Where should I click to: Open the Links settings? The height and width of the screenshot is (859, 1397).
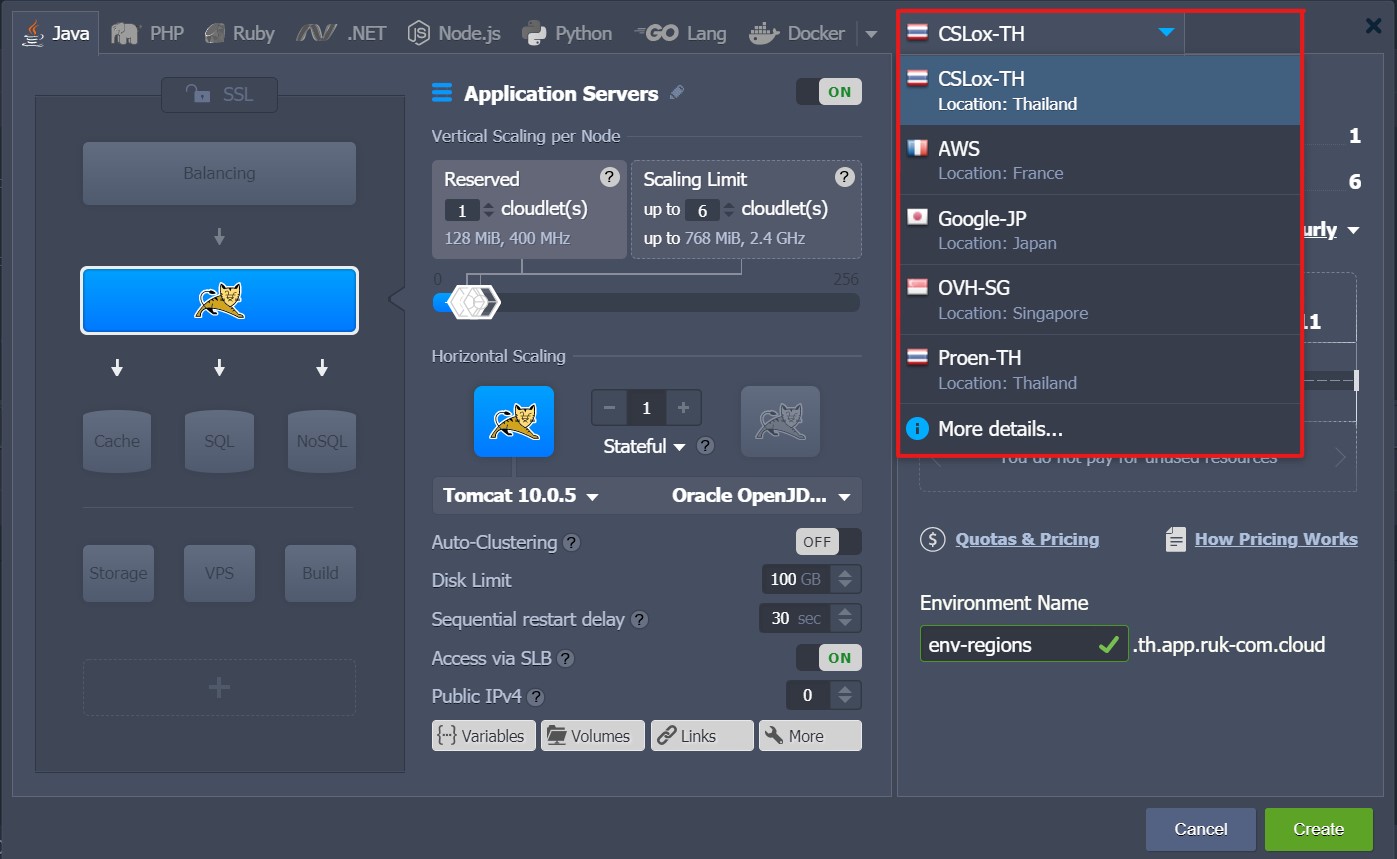[x=702, y=735]
